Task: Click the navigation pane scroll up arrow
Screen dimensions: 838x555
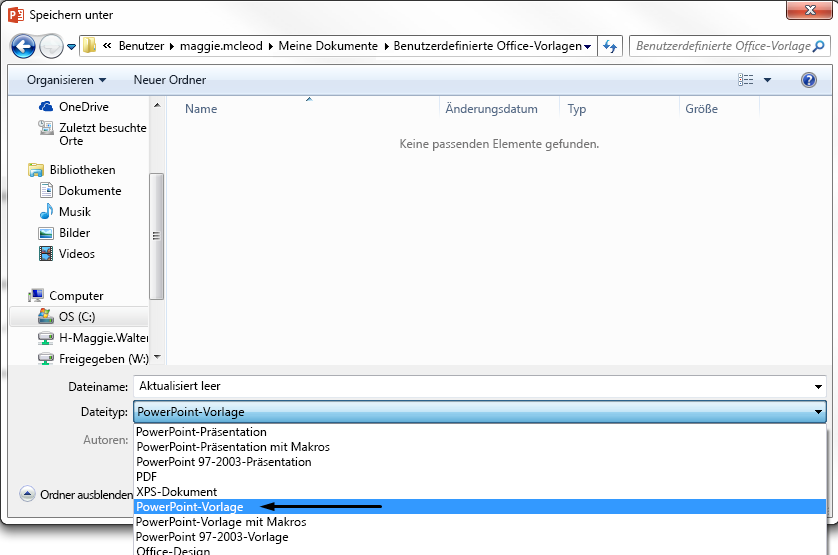Action: point(157,105)
